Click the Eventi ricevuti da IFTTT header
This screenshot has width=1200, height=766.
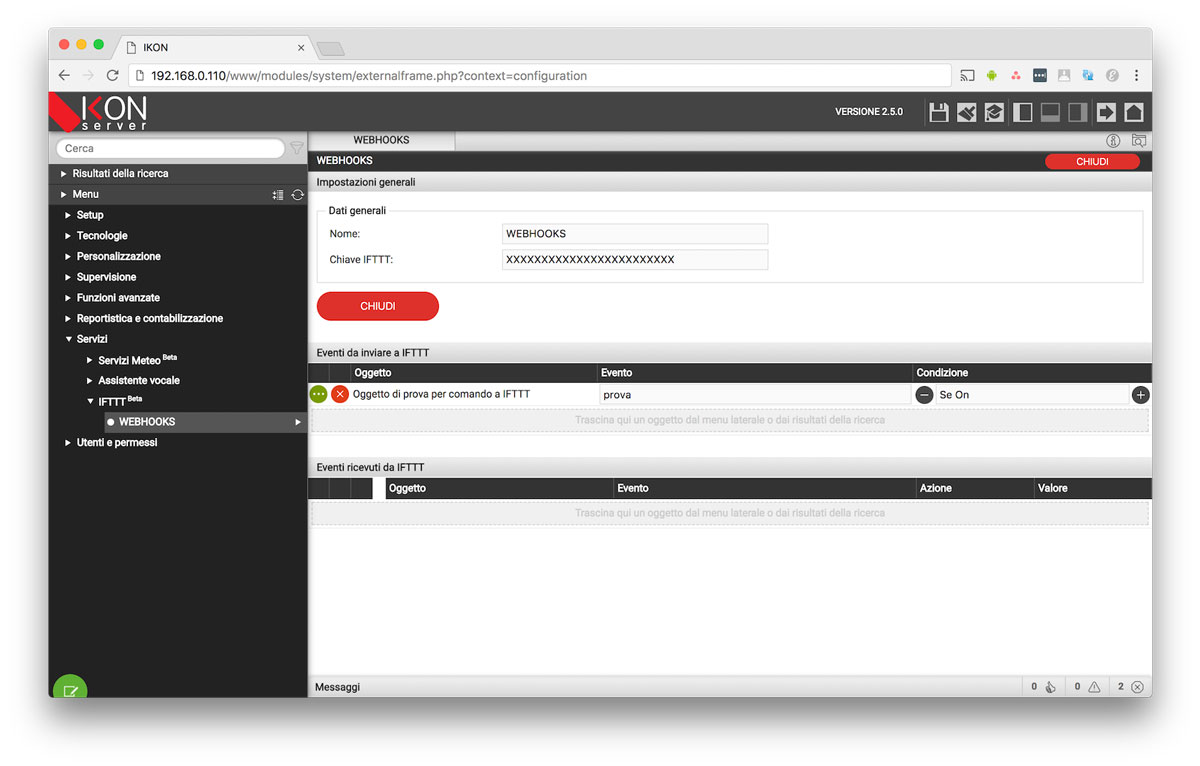click(730, 467)
